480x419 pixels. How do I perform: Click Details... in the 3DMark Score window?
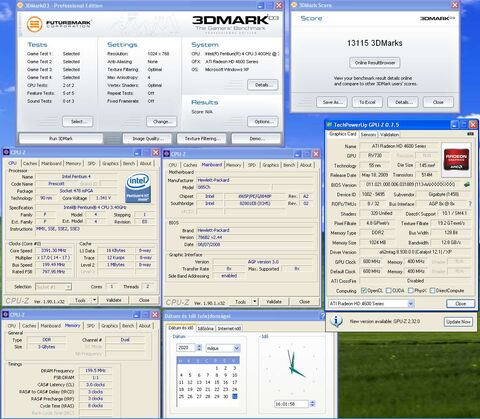[x=402, y=102]
